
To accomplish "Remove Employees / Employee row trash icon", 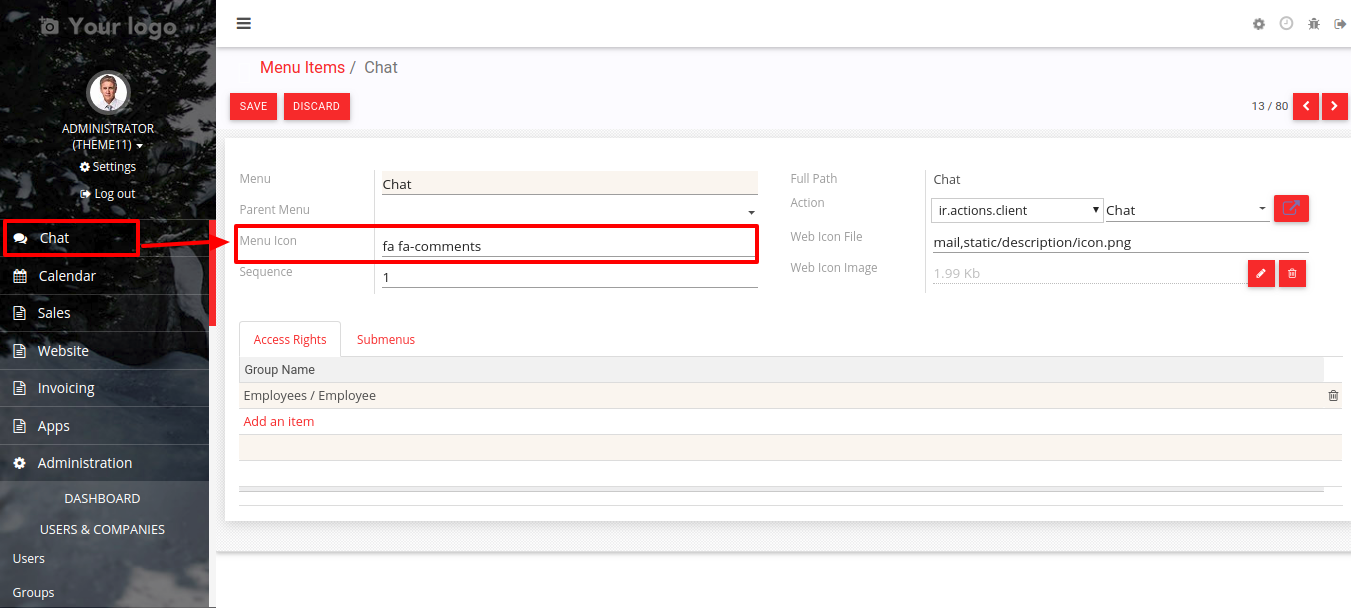I will (1333, 396).
